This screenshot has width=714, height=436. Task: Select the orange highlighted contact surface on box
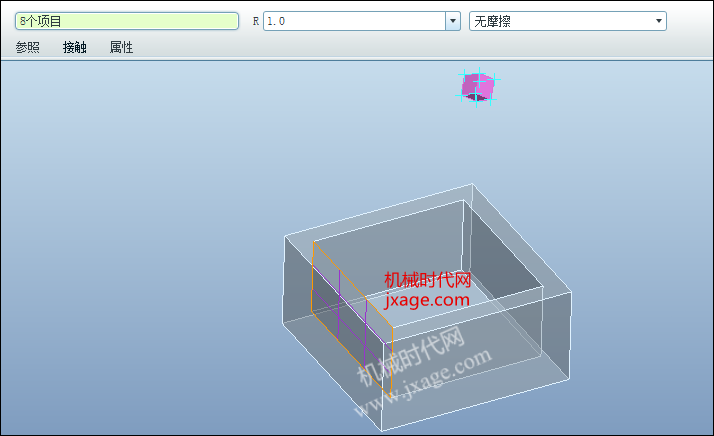[352, 319]
